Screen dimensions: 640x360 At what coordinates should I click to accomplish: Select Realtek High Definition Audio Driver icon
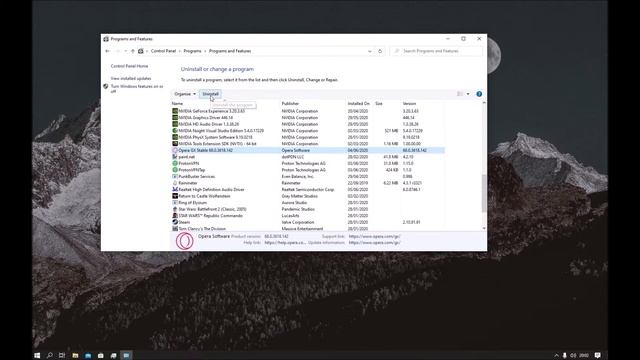click(175, 189)
